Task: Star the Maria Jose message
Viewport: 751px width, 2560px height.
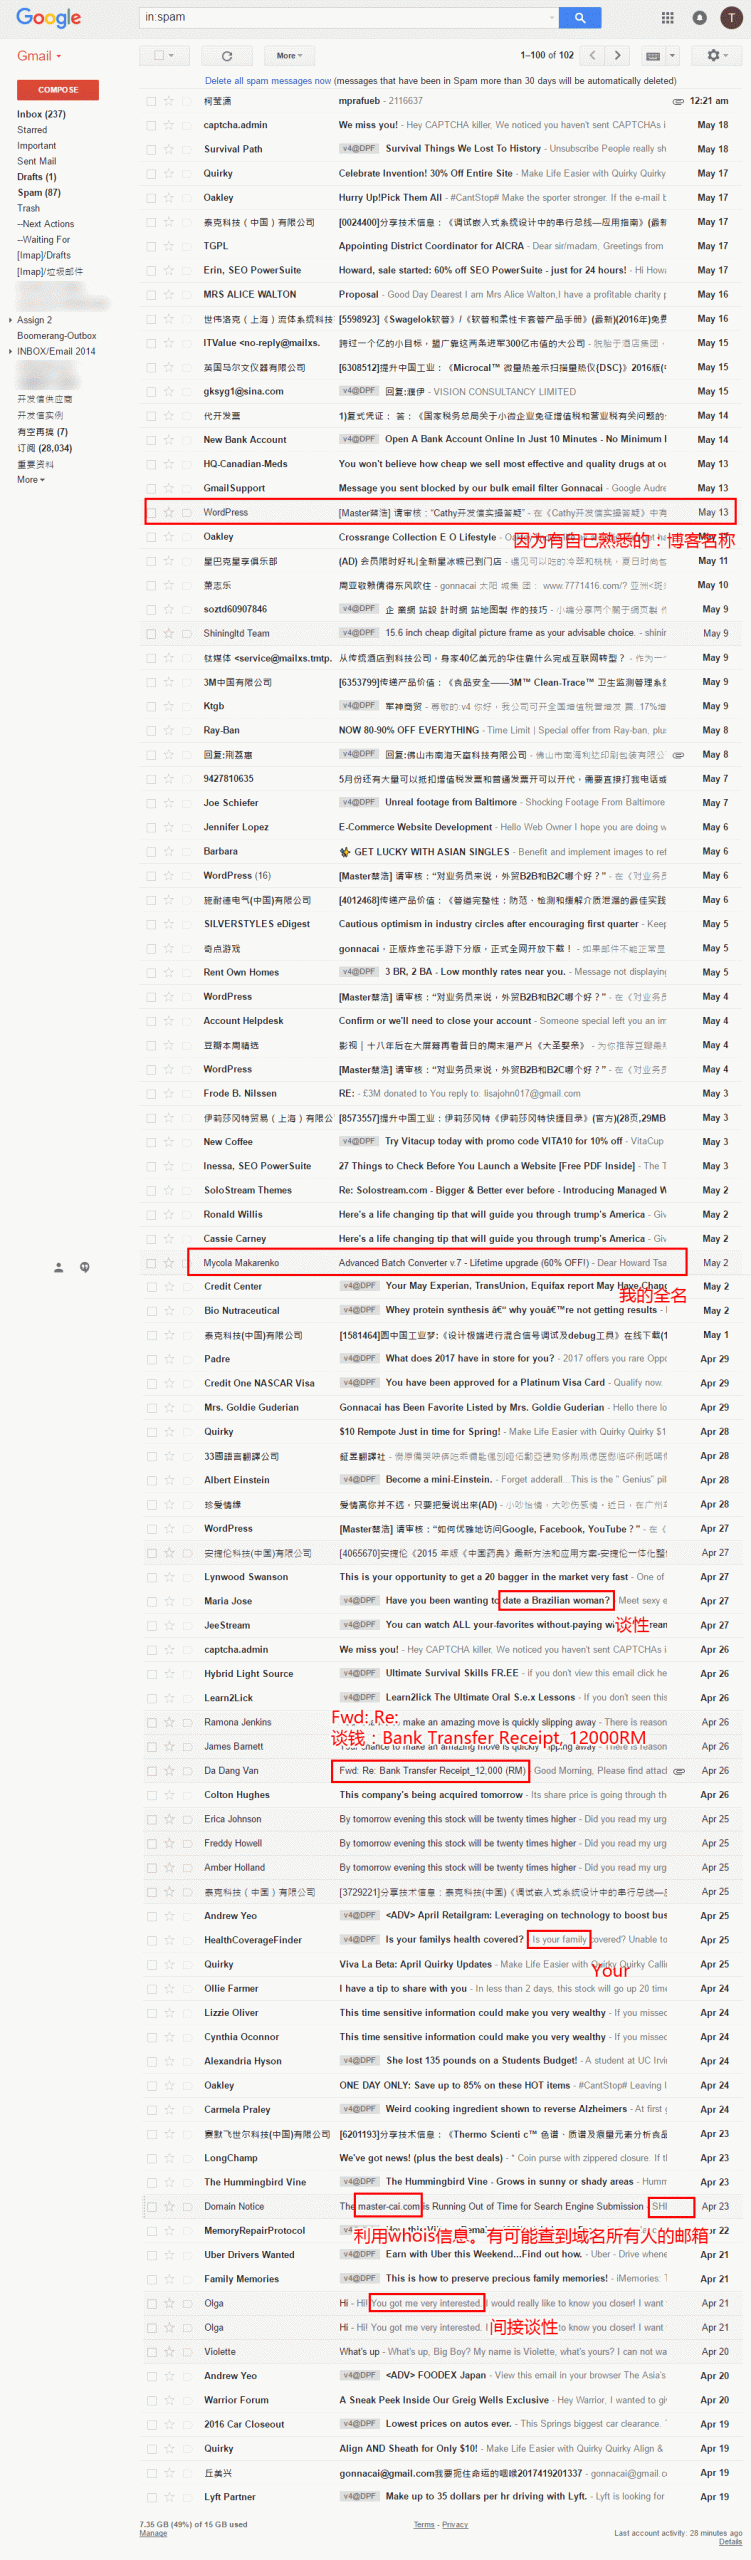Action: point(168,1601)
